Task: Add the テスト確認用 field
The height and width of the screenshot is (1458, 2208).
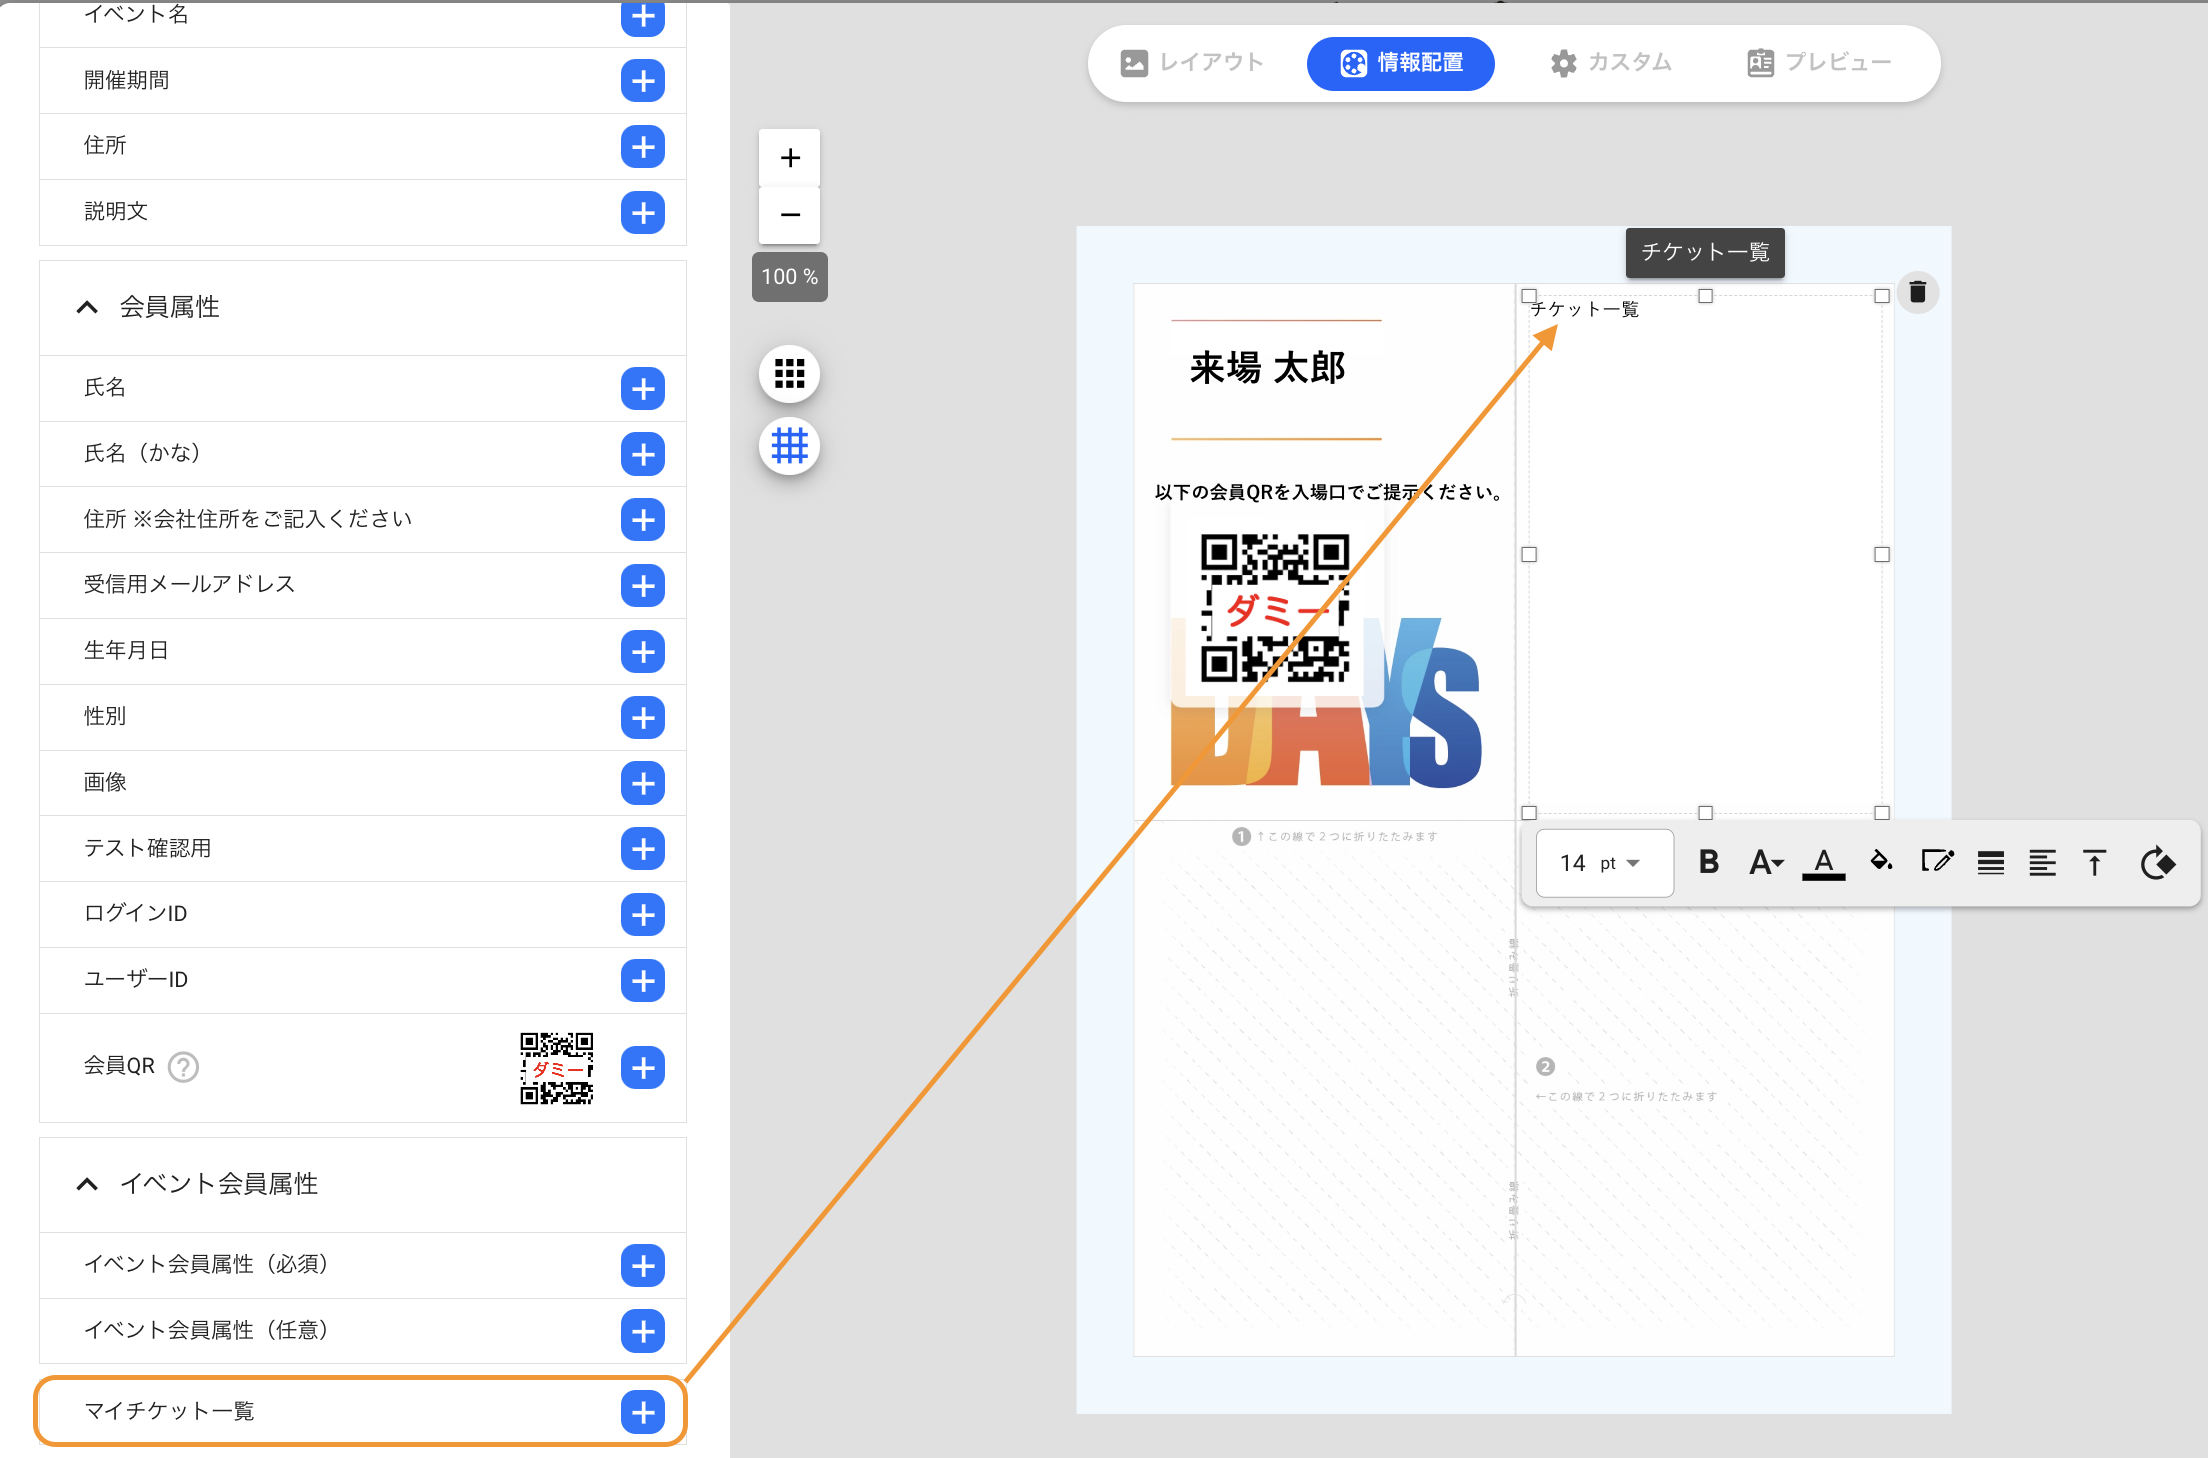Action: [x=642, y=849]
